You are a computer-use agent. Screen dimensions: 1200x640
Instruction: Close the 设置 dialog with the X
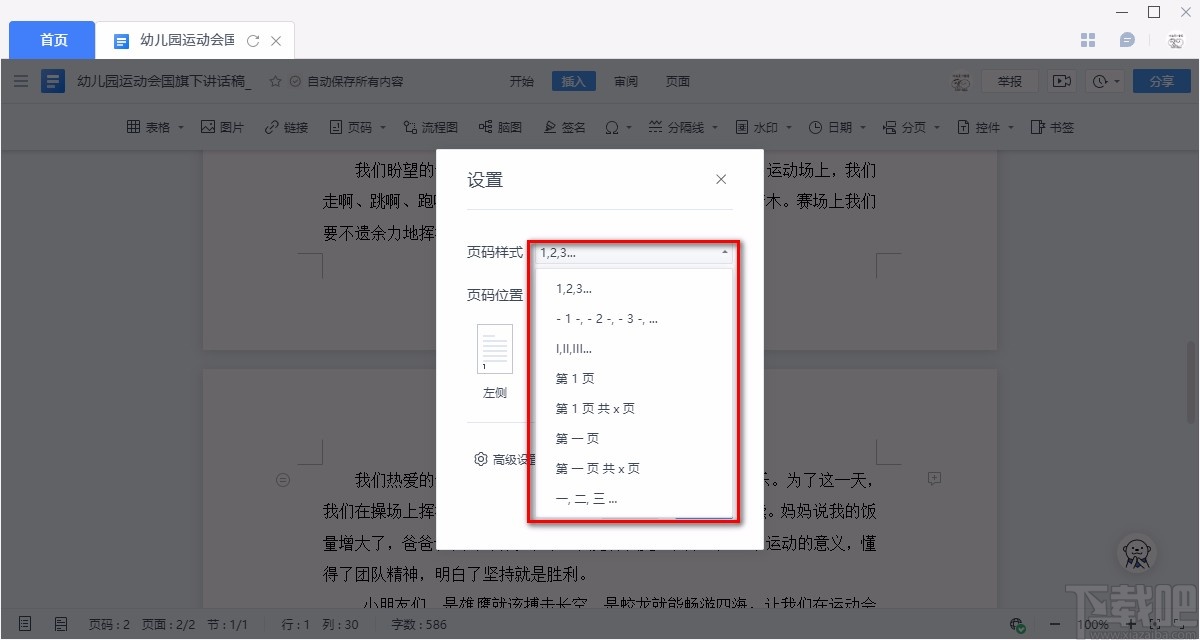point(720,179)
